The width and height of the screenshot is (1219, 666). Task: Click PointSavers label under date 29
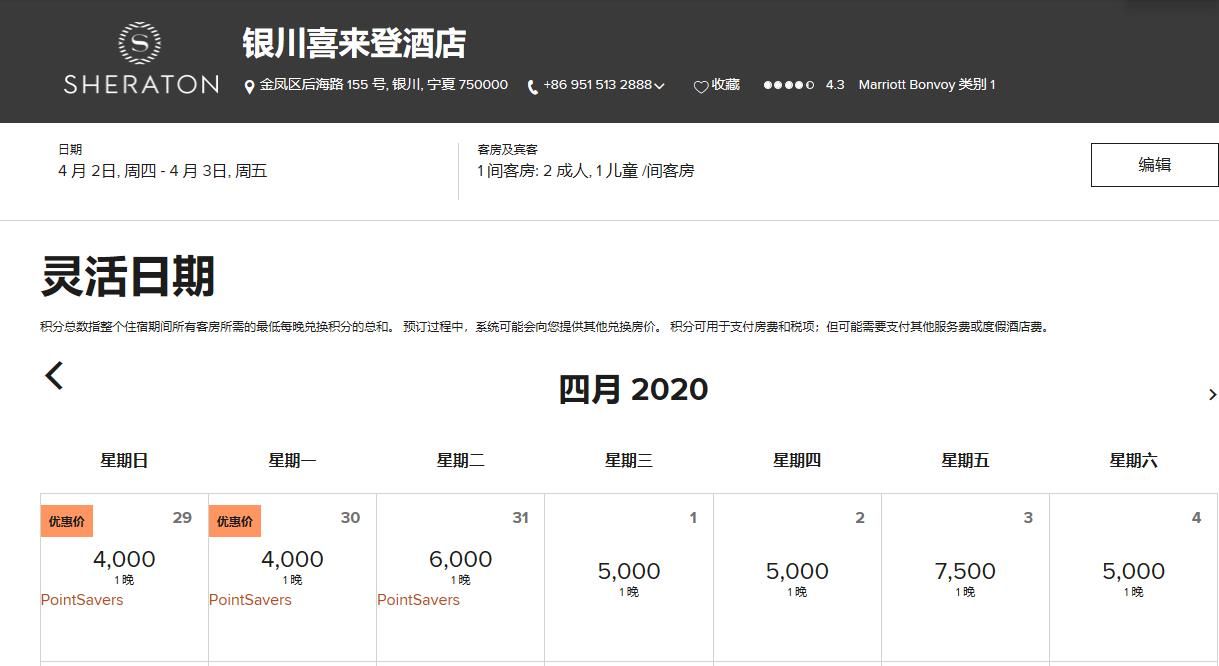[82, 600]
